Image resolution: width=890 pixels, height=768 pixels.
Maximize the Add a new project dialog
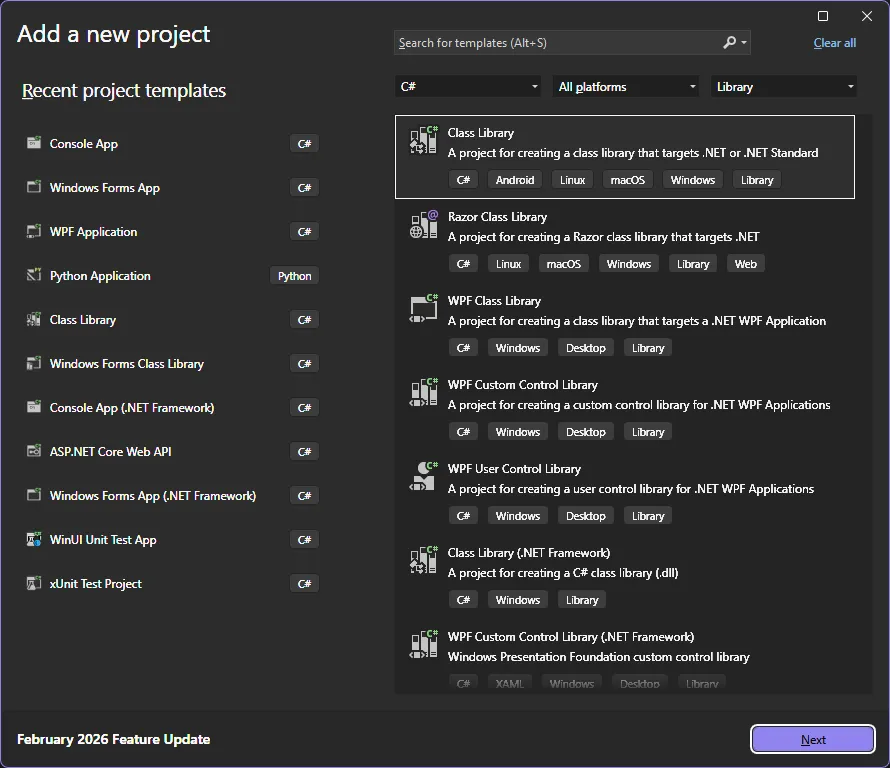tap(822, 16)
